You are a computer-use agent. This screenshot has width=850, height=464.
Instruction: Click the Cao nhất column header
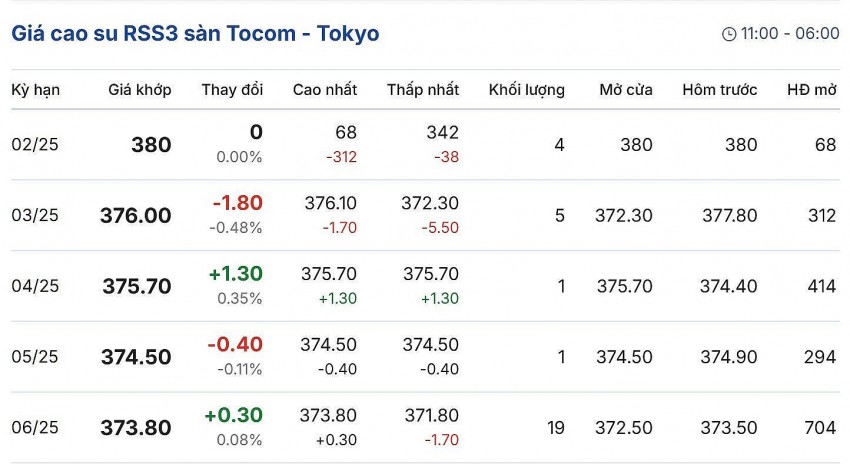[x=325, y=90]
